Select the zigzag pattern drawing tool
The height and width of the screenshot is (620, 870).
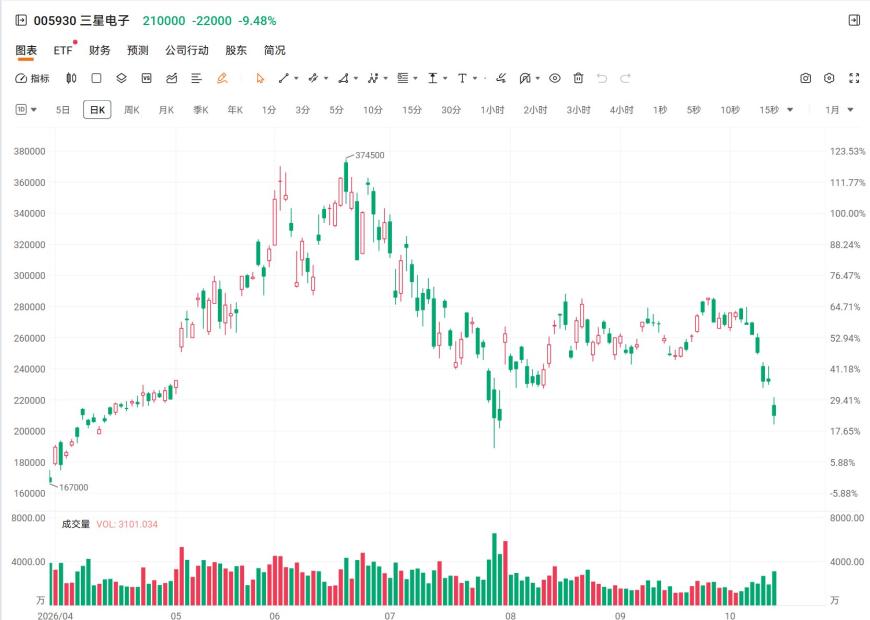coord(373,78)
